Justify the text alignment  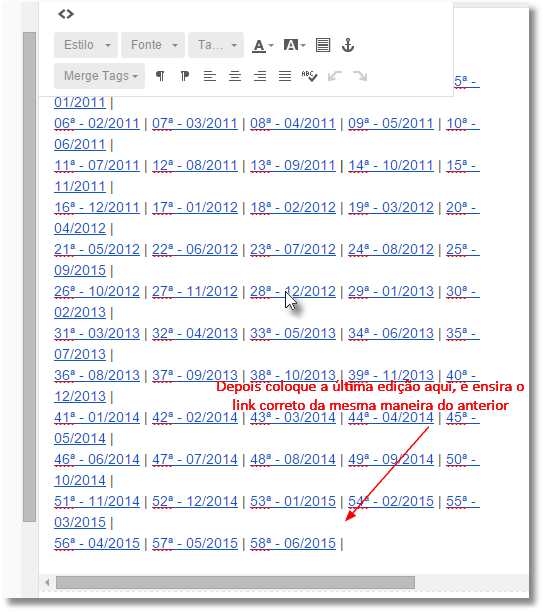[x=285, y=76]
